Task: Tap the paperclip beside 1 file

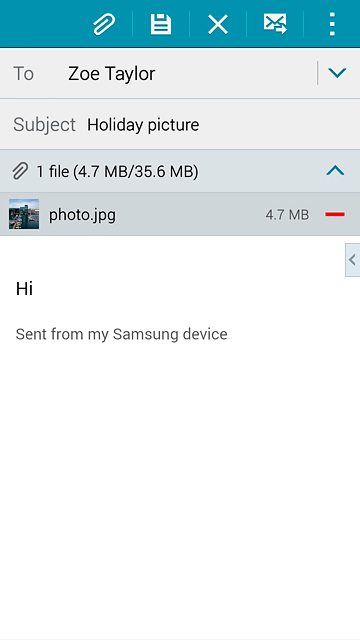Action: click(x=20, y=171)
